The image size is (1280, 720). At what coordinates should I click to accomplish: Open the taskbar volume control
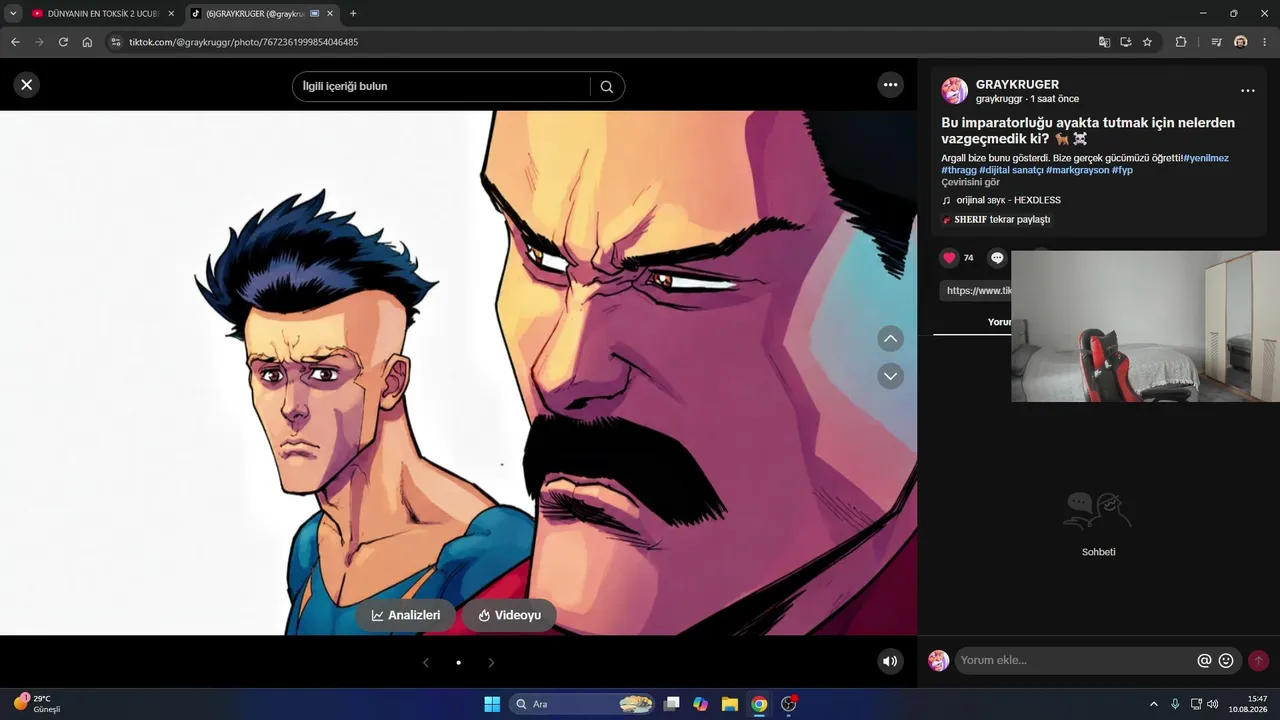(1213, 704)
